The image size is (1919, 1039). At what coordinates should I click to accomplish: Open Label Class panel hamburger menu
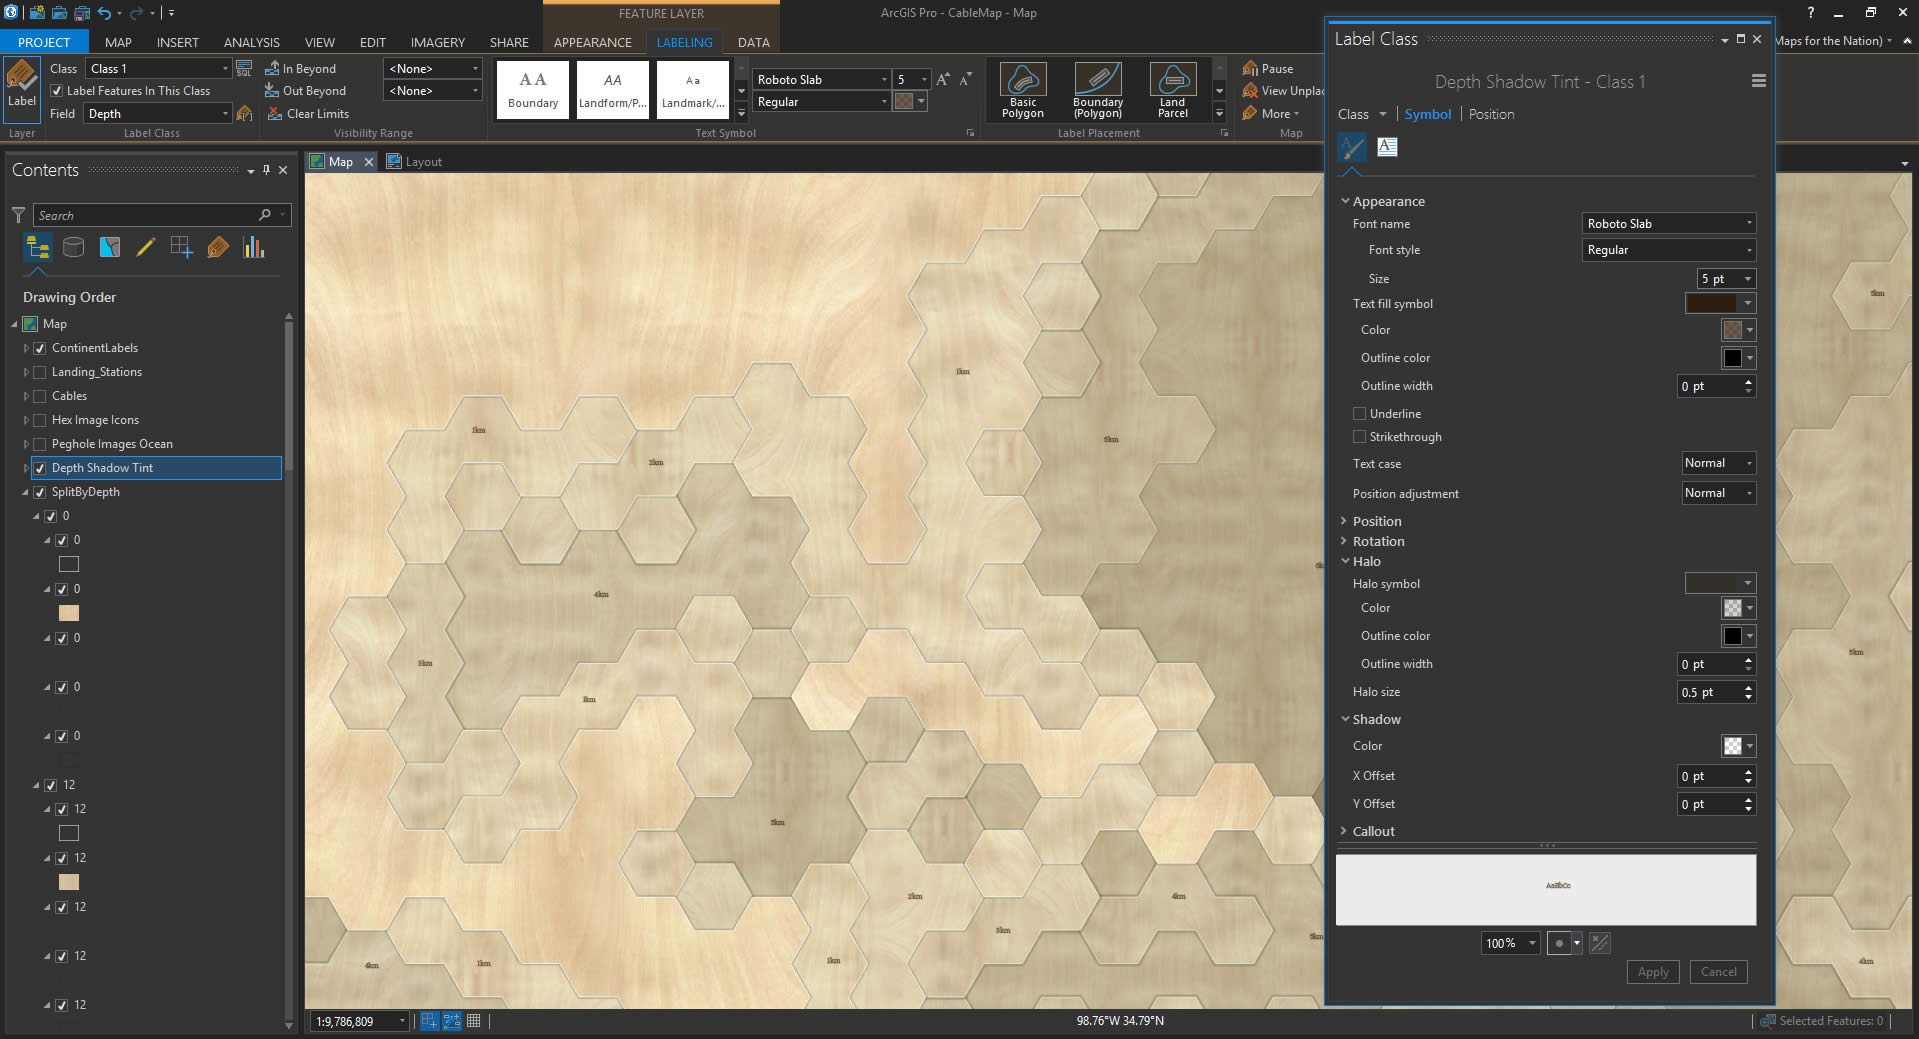pos(1758,81)
